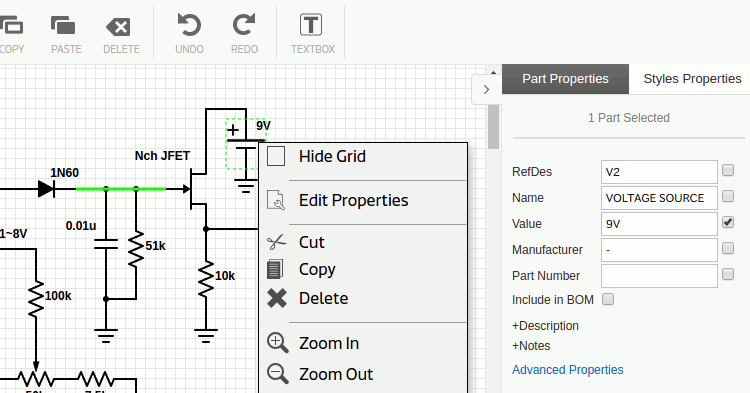
Task: Click the Delete toolbar icon
Action: click(118, 27)
